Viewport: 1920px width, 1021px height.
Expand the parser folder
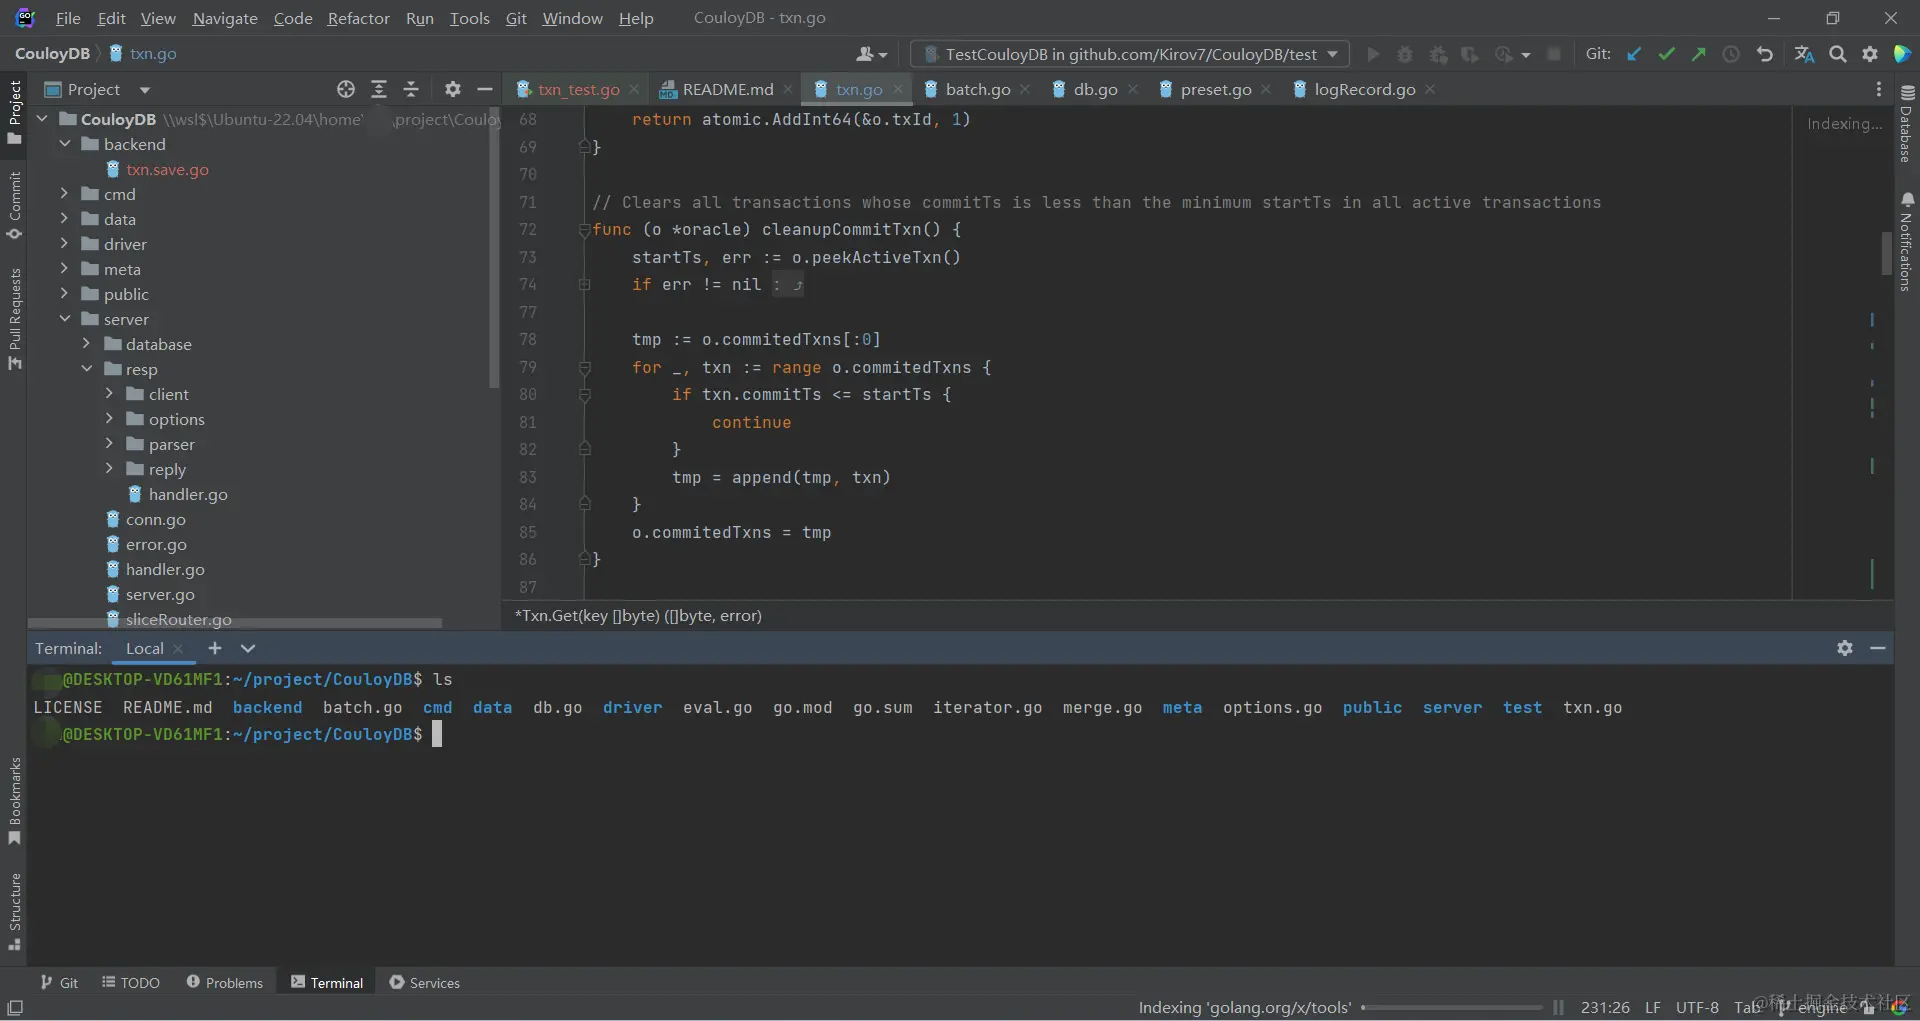coord(109,444)
